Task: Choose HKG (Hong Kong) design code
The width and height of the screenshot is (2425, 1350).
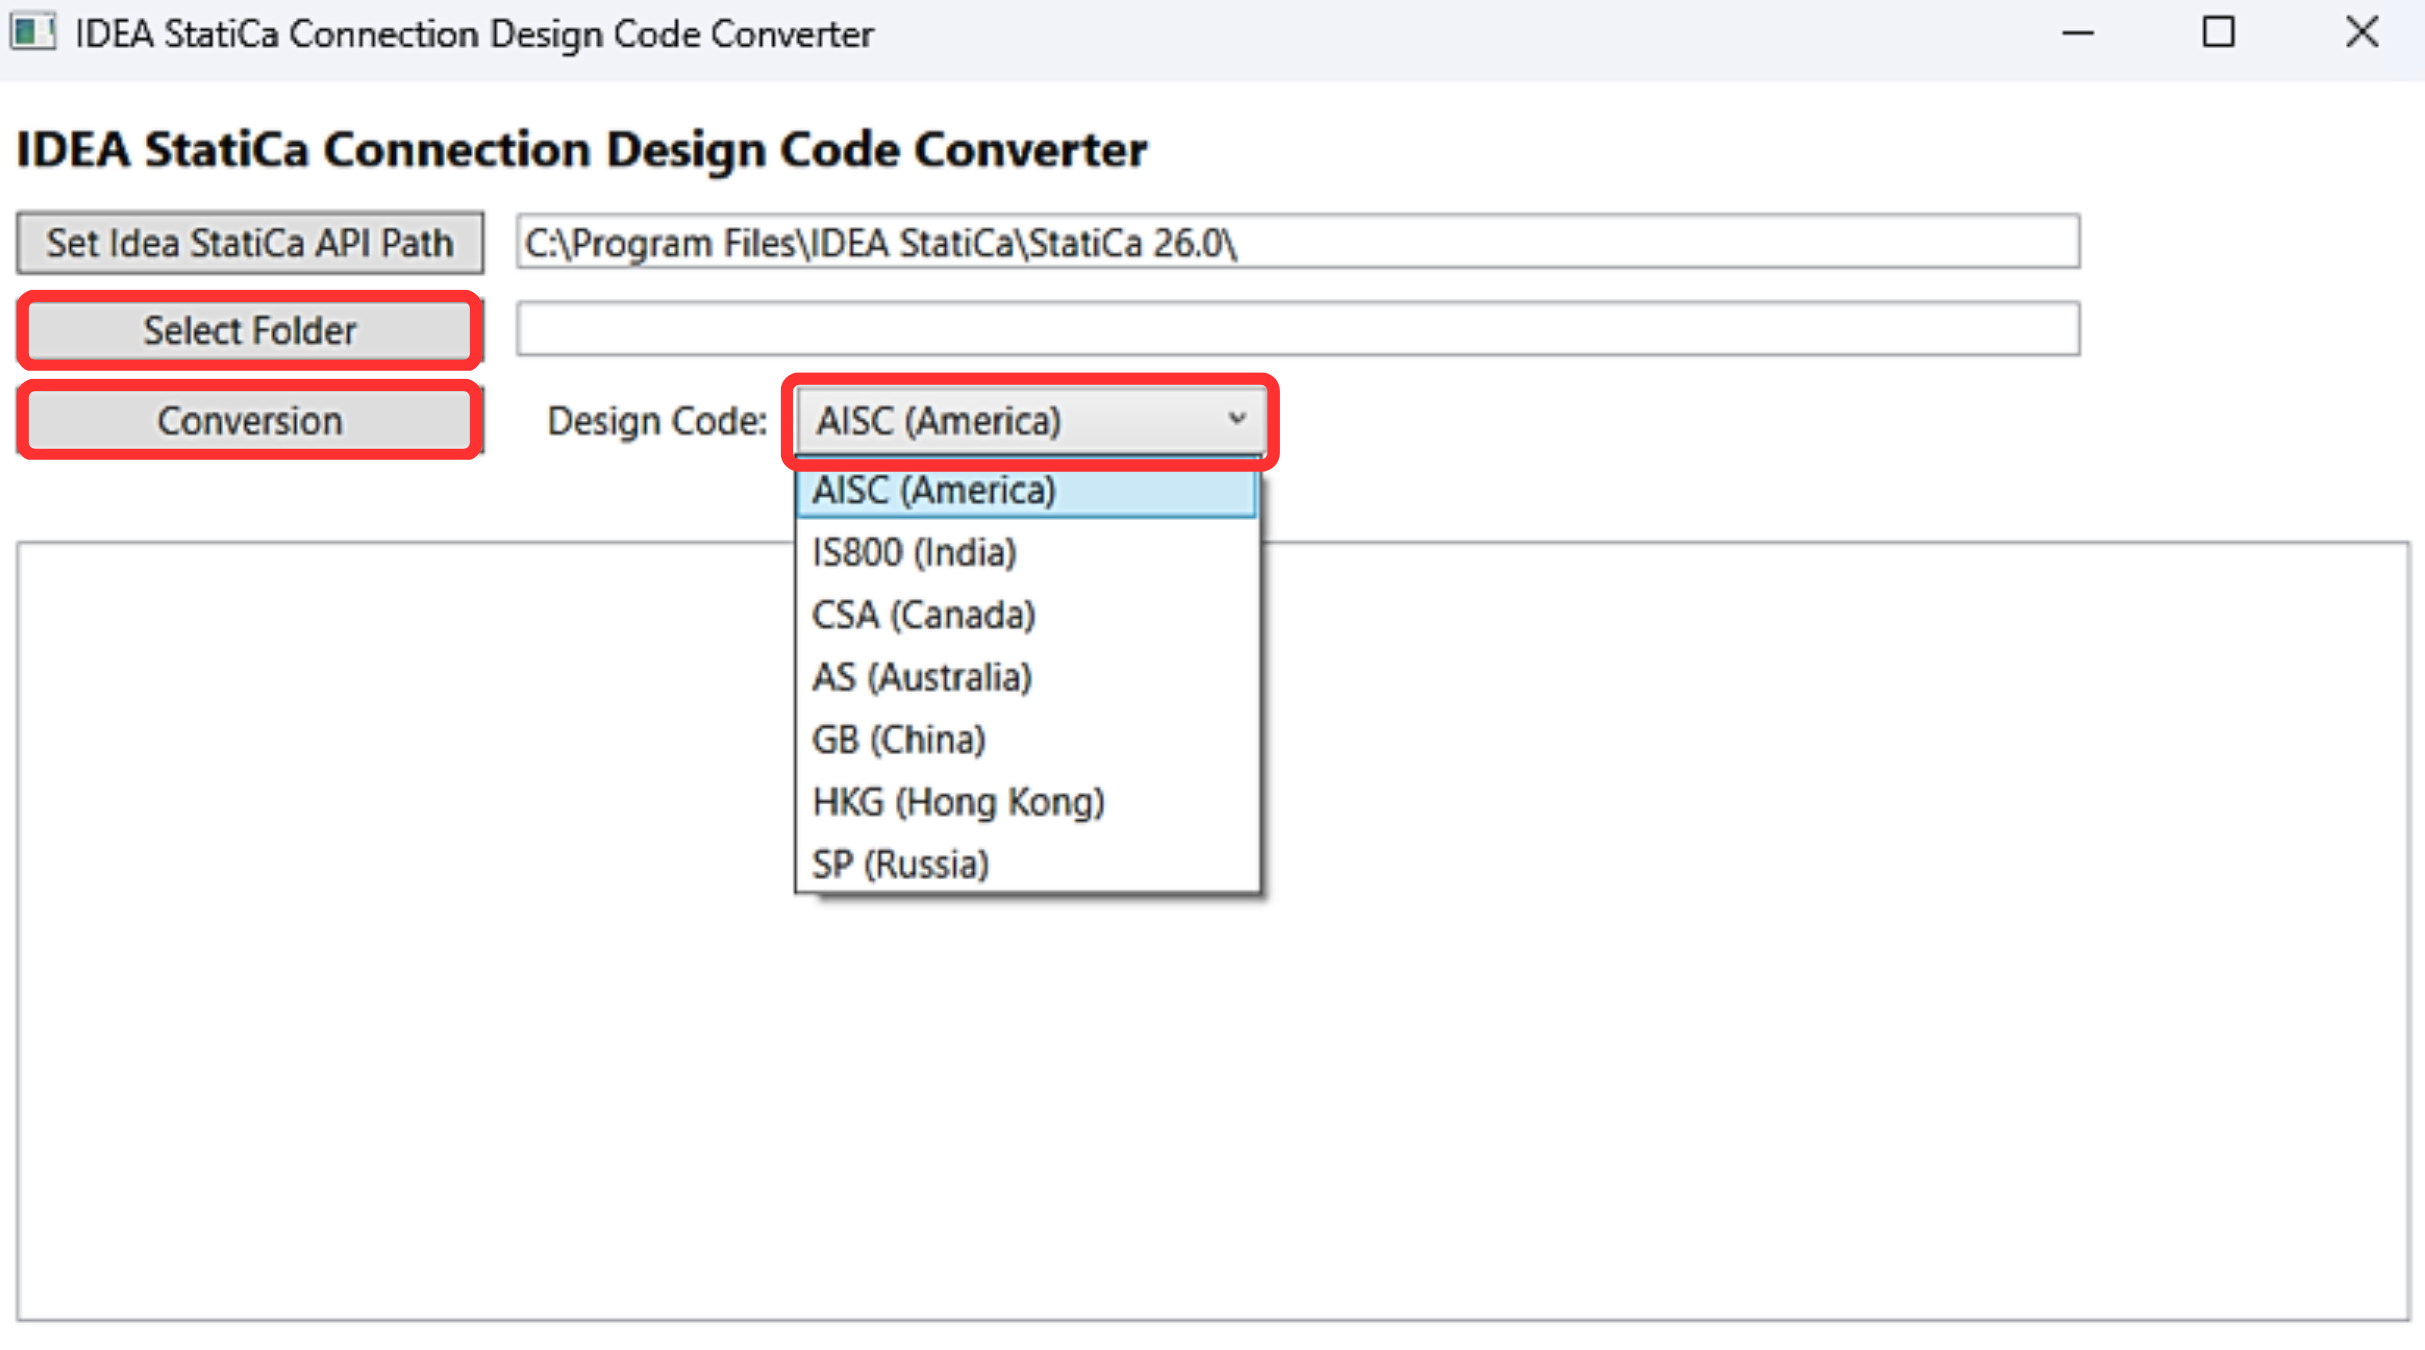Action: click(x=1027, y=802)
